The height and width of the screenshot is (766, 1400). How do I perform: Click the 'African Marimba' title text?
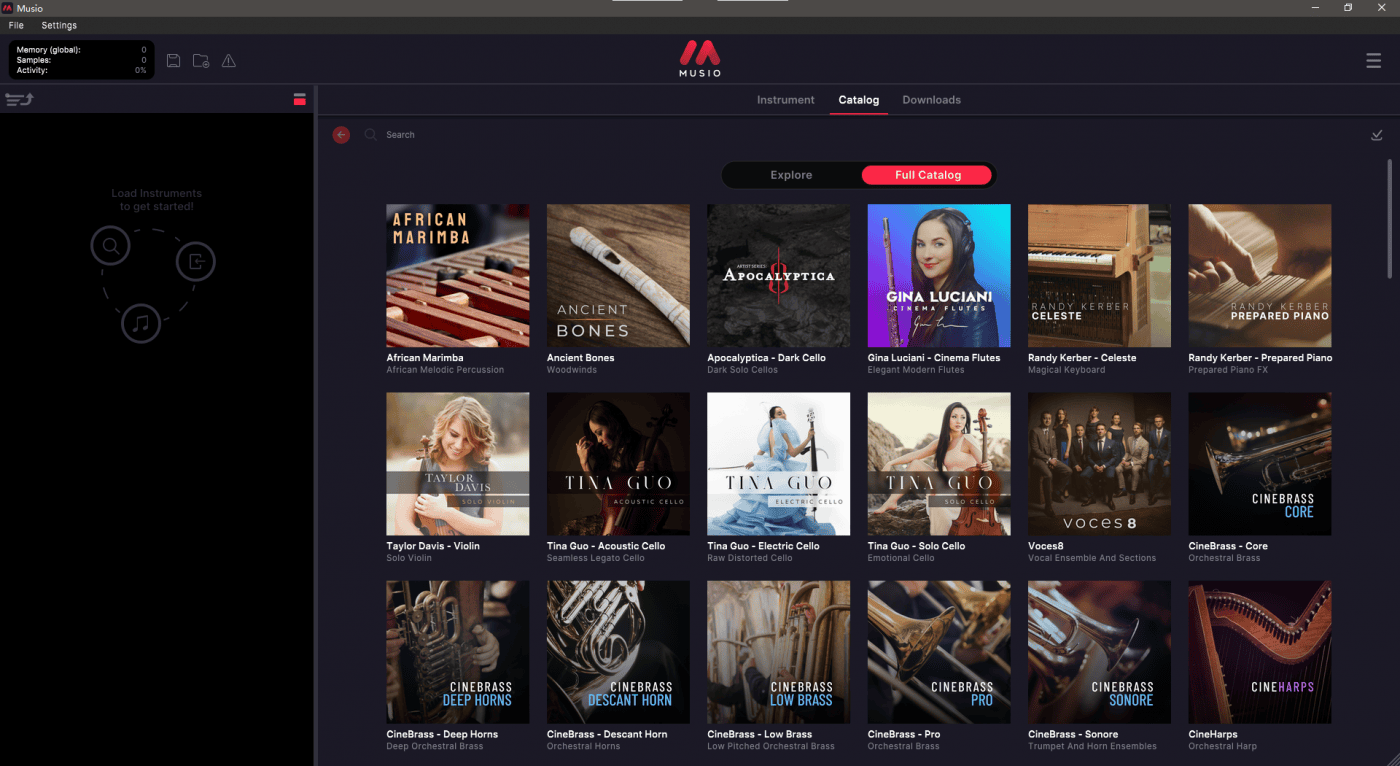click(425, 358)
